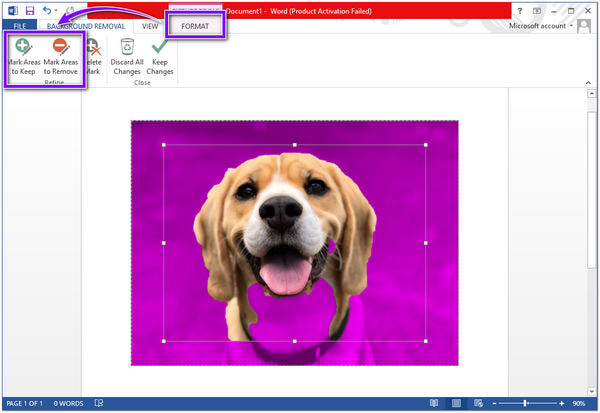Switch to the FORMAT tab
The width and height of the screenshot is (600, 413).
coord(195,26)
